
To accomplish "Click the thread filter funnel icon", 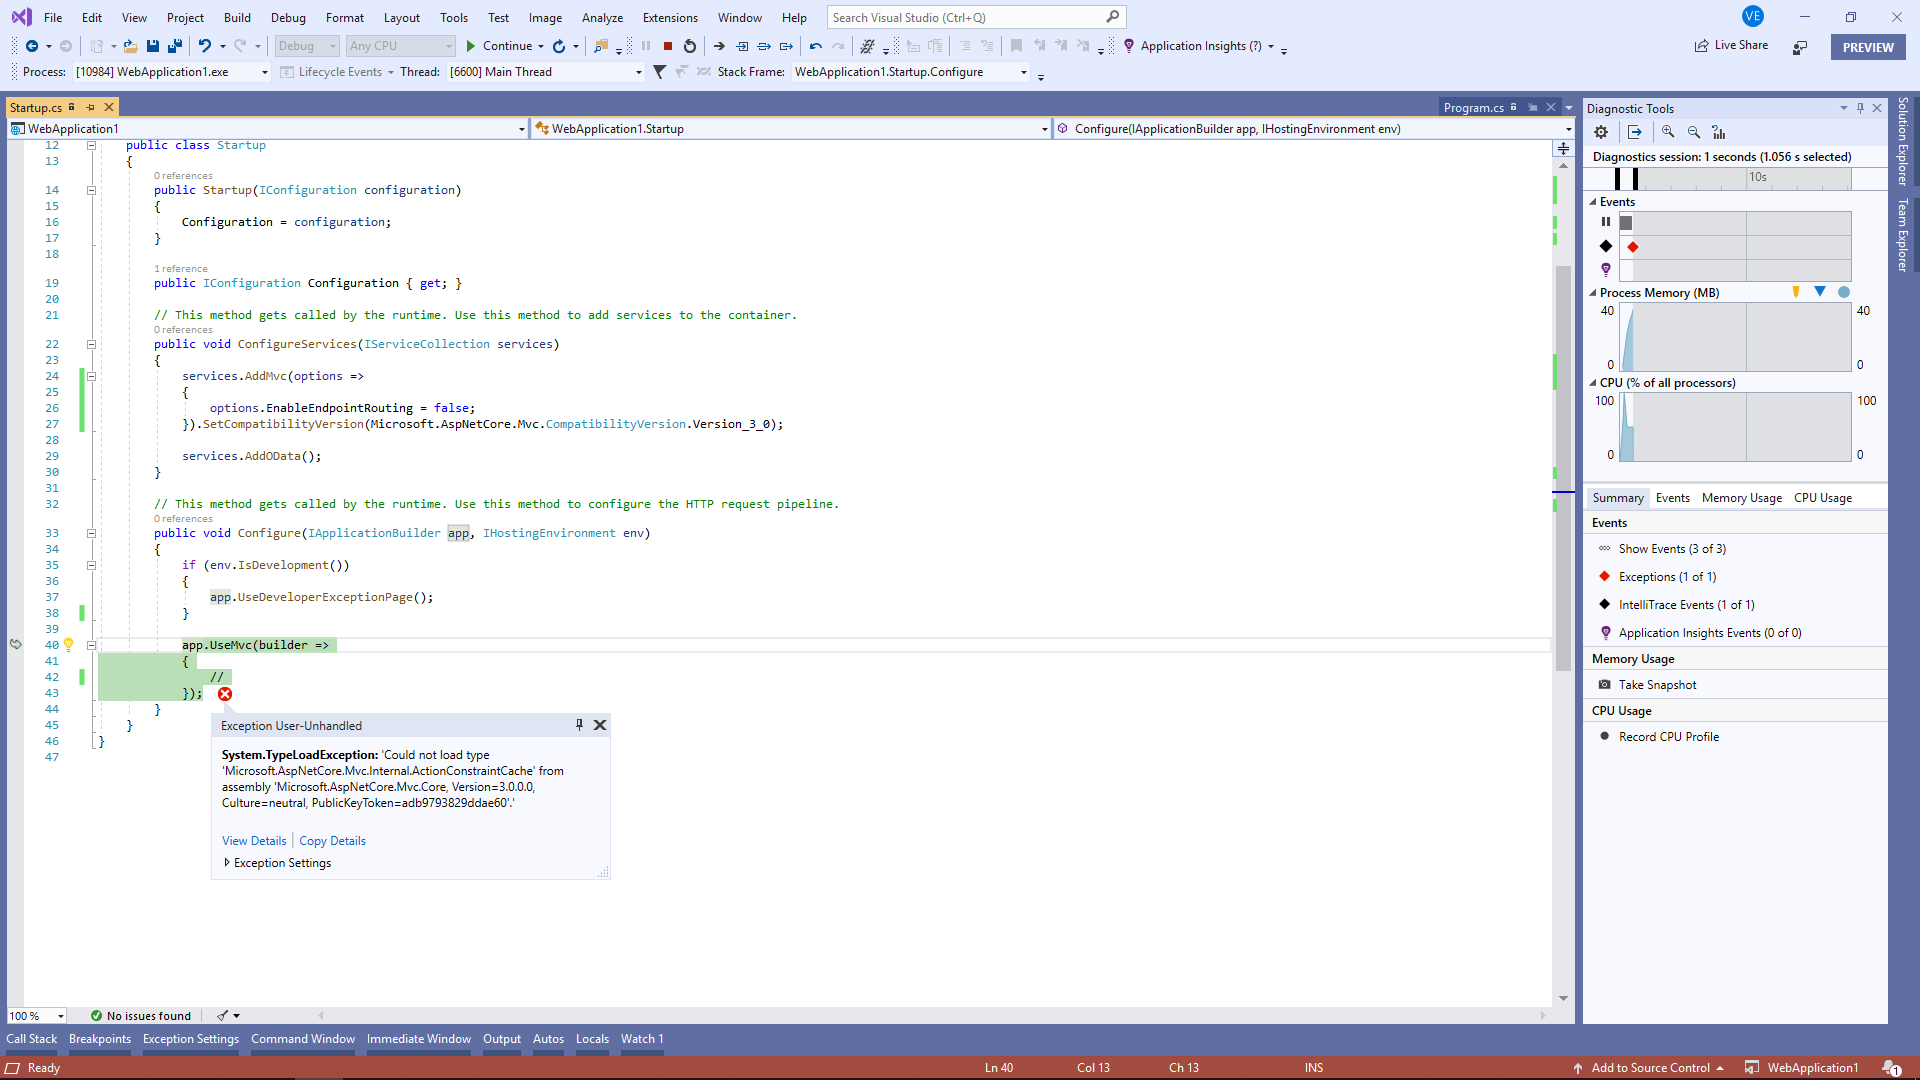I will point(660,72).
